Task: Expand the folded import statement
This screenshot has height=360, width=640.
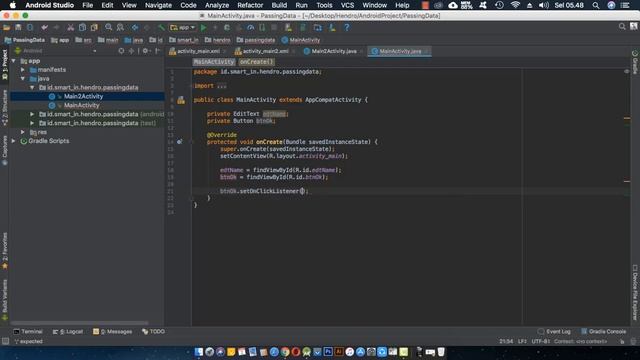Action: coord(221,86)
